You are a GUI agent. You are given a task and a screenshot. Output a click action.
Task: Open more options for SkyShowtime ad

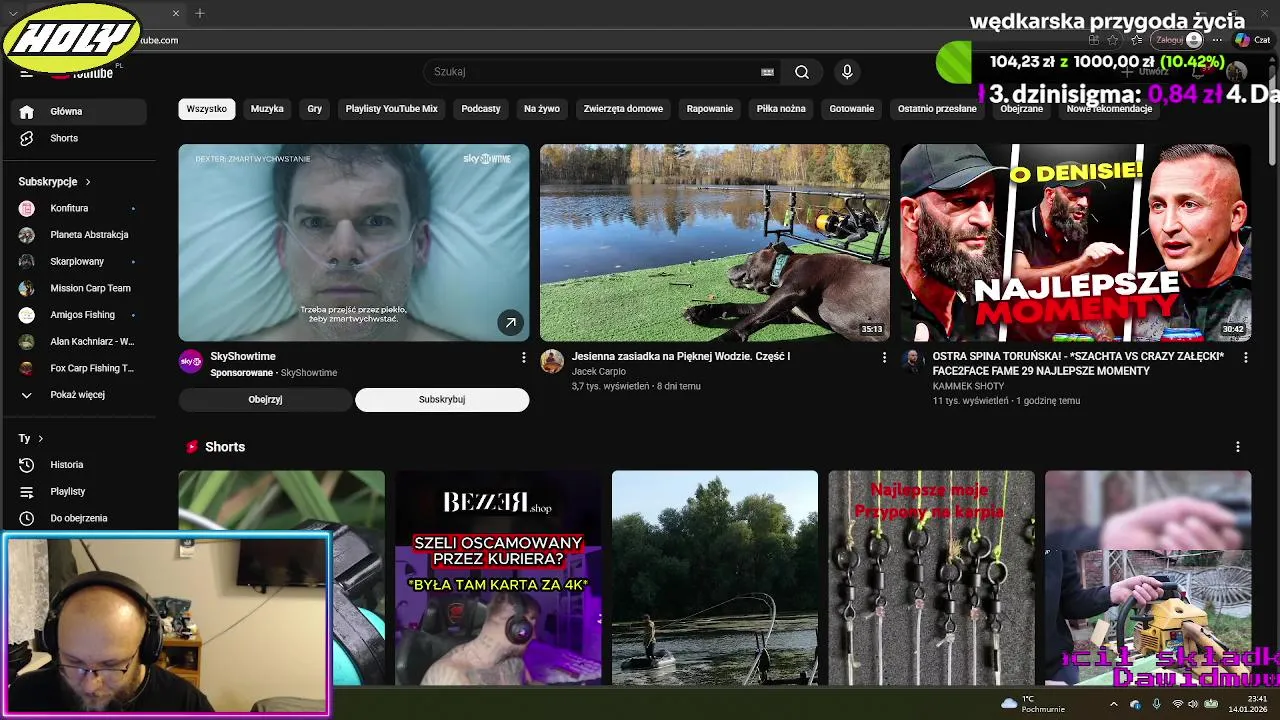523,357
